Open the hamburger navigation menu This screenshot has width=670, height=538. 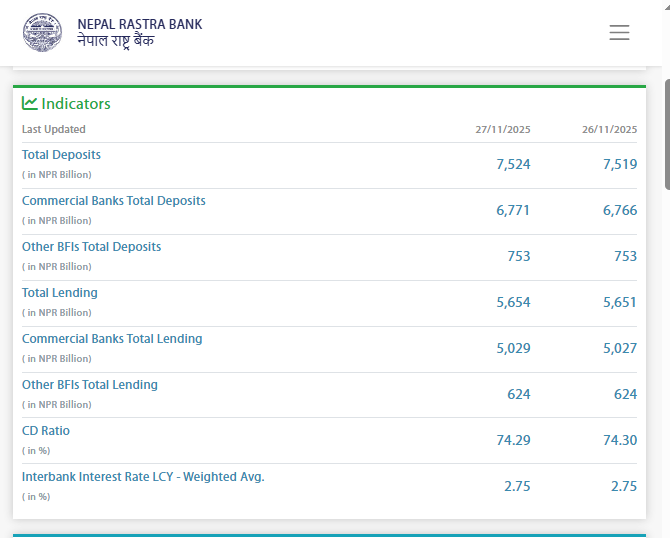pos(619,32)
